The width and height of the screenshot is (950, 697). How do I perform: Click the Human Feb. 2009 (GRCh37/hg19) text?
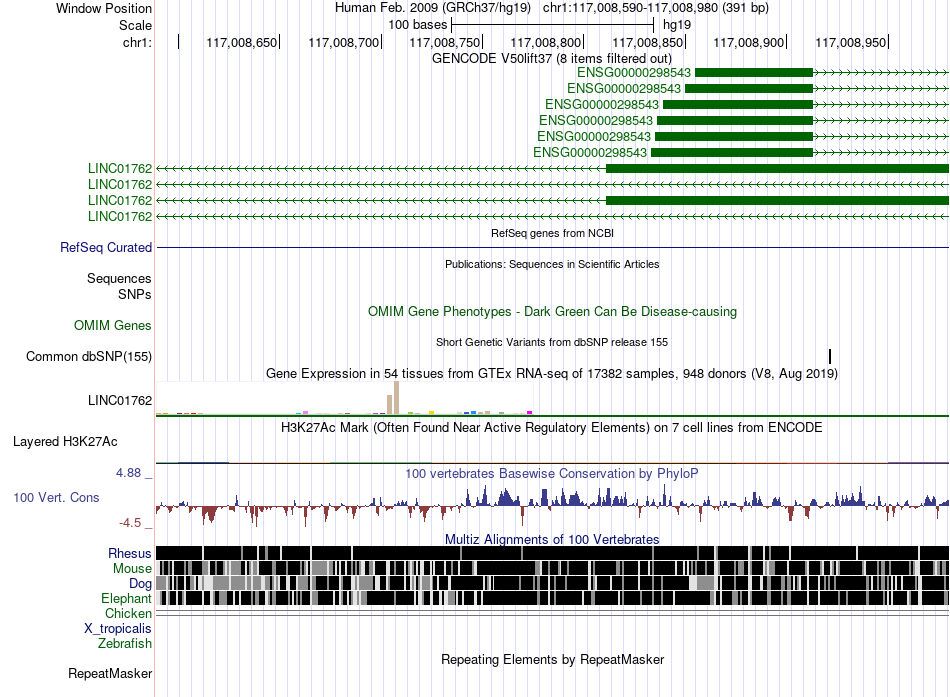[433, 8]
